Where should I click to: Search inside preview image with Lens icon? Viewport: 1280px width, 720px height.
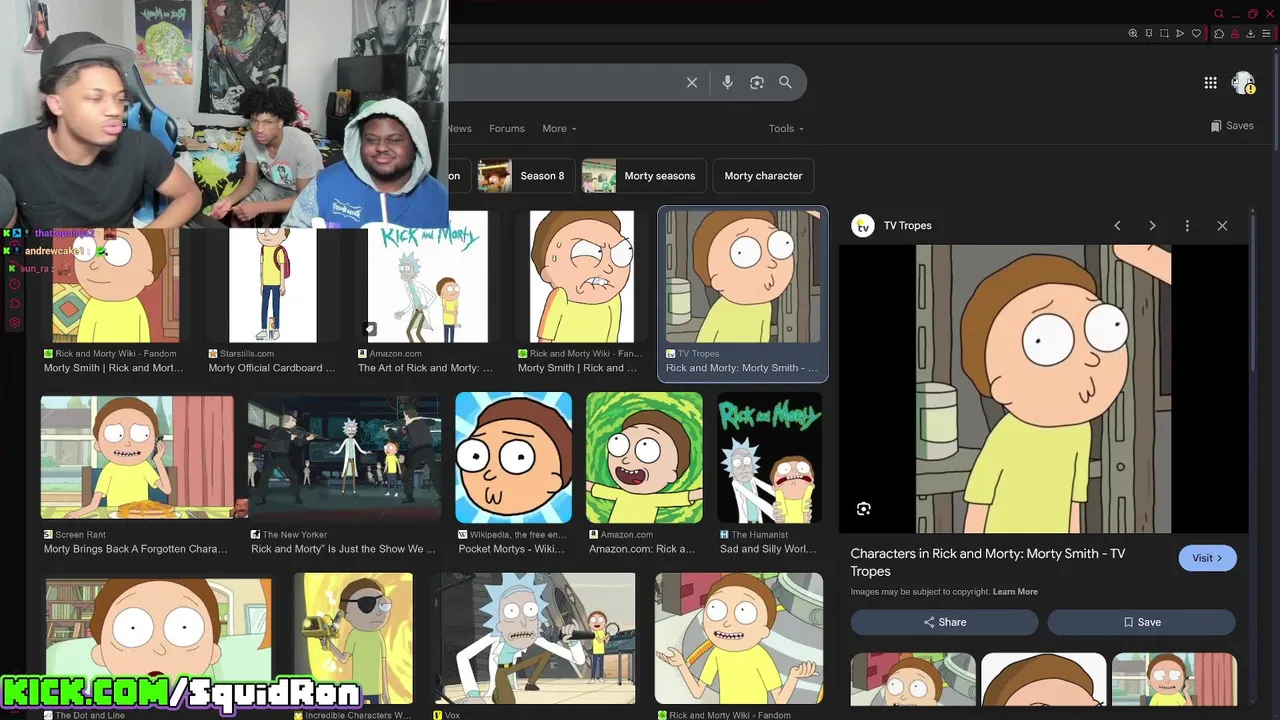864,509
